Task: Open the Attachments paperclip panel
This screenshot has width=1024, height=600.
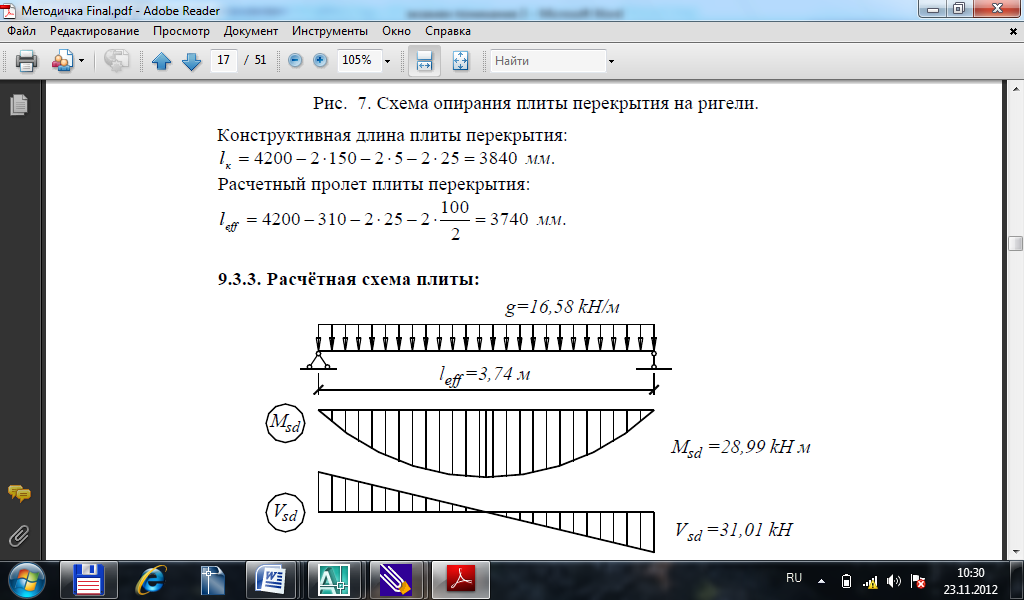Action: [x=18, y=537]
